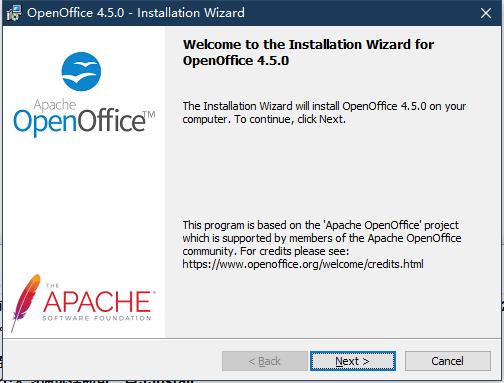
Task: Click the 'This program is based on' paragraph
Action: coord(322,244)
